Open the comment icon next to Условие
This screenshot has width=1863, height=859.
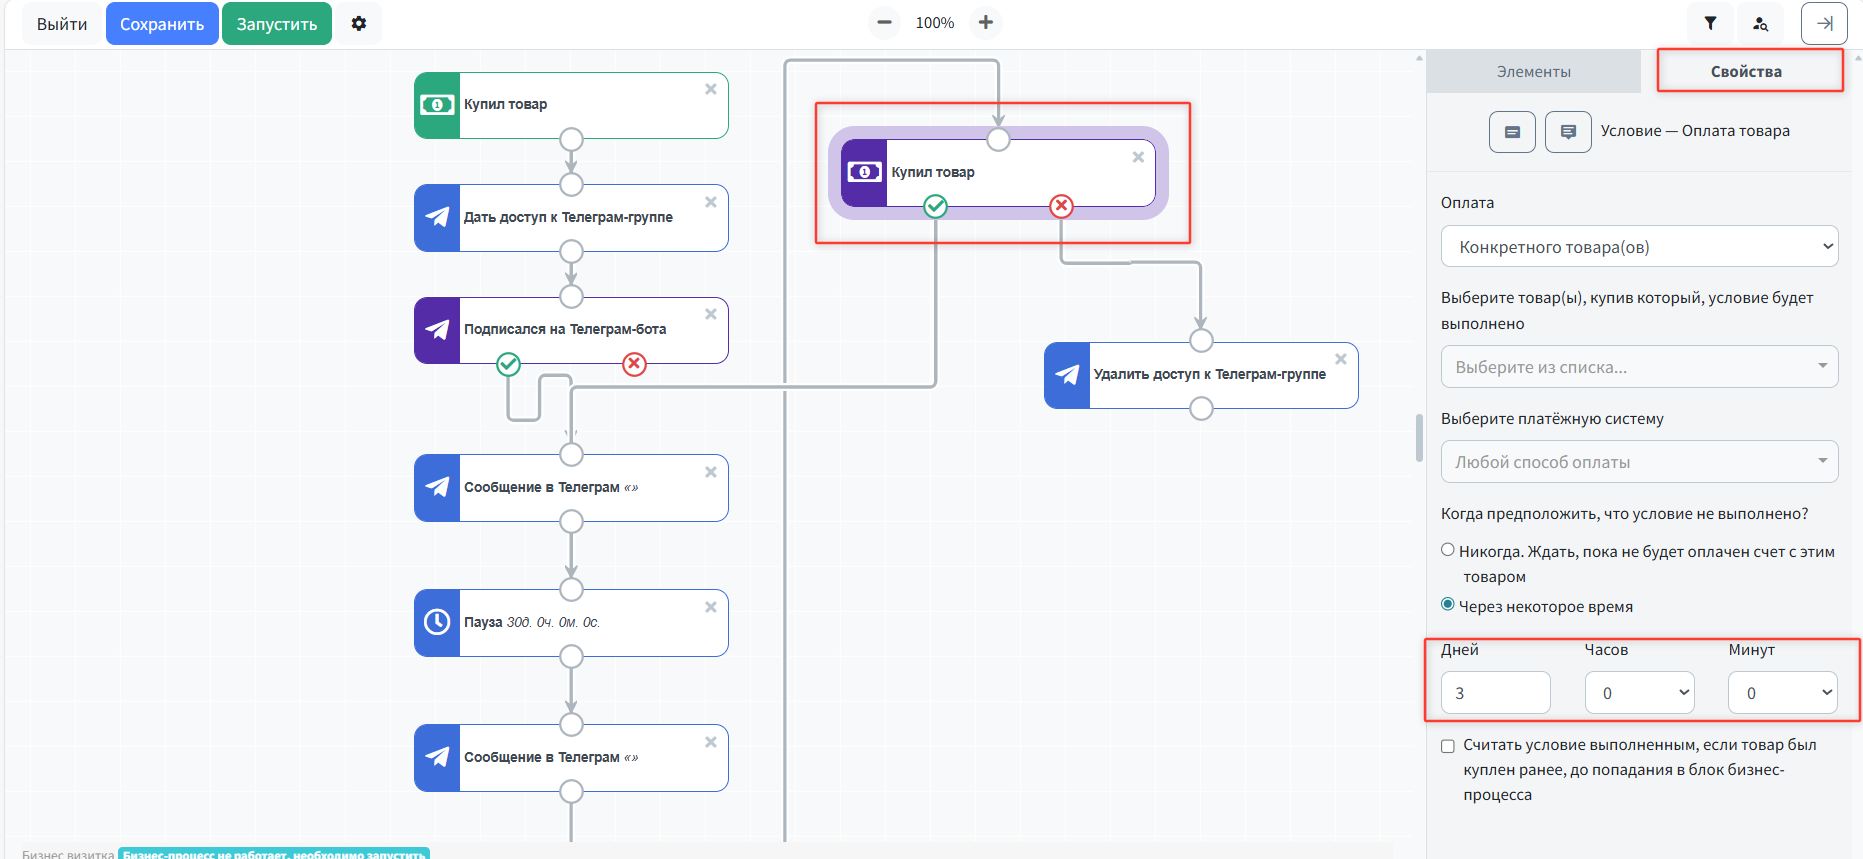pos(1568,132)
